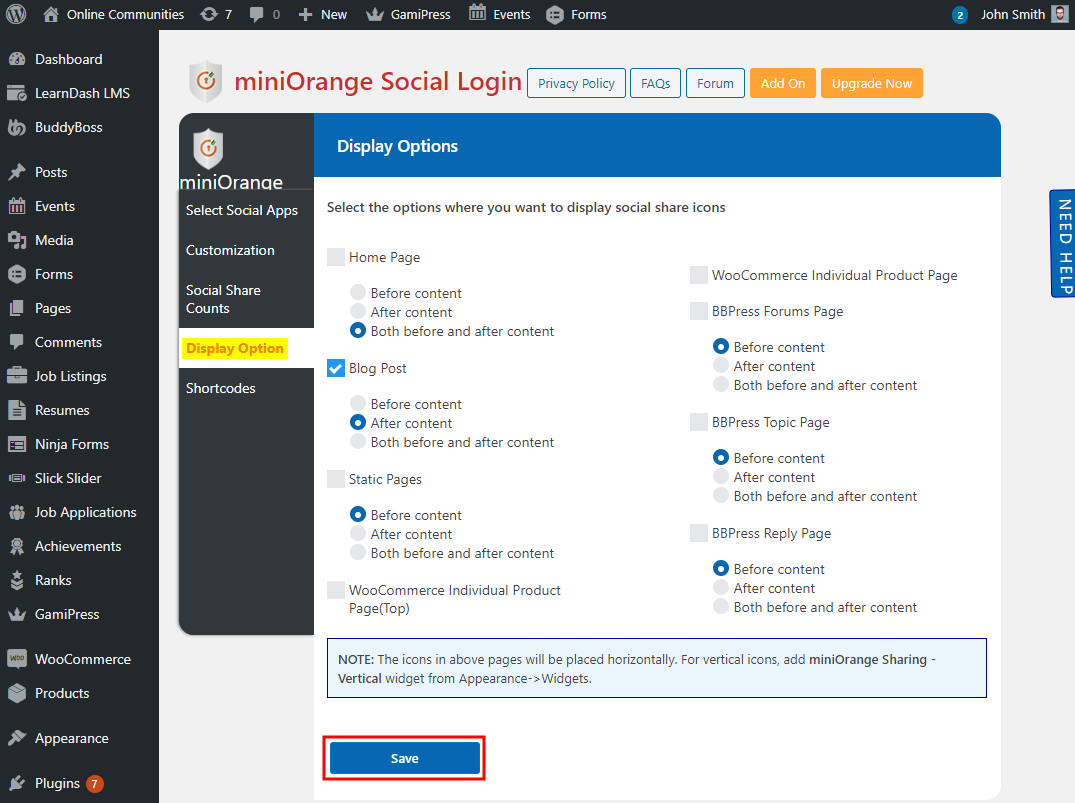
Task: Uncheck the Blog Post checkbox
Action: click(336, 368)
